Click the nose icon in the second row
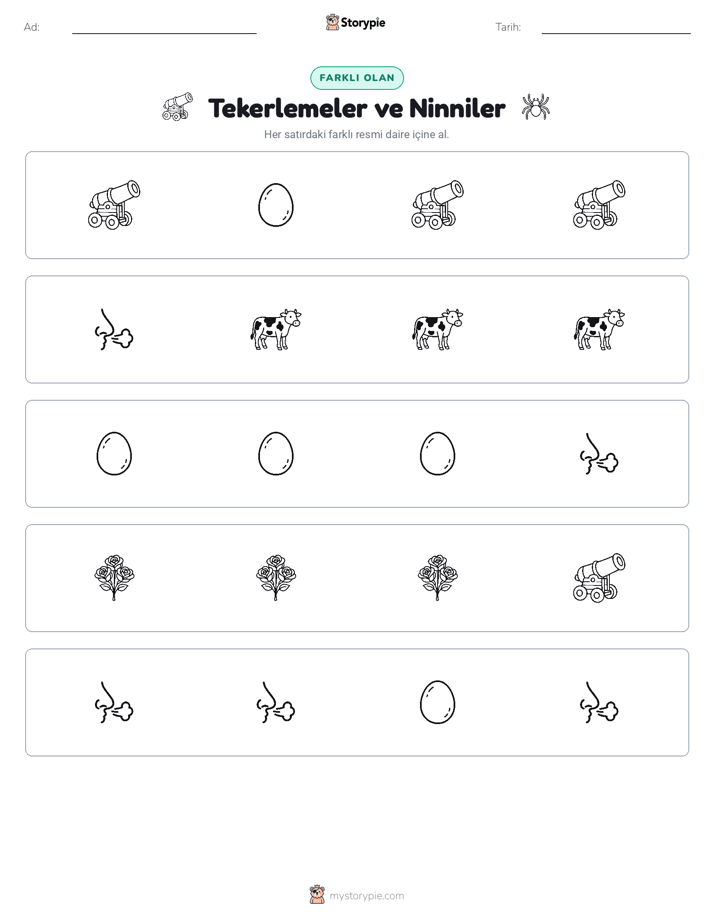 [x=114, y=329]
